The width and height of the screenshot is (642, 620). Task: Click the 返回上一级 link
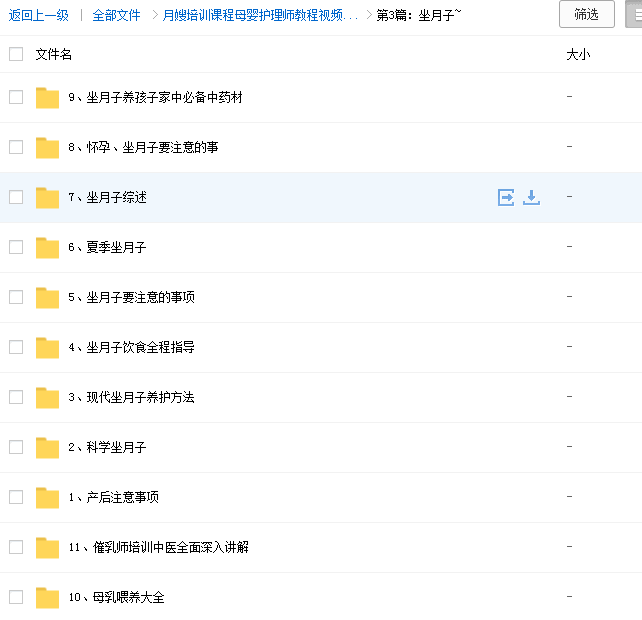click(x=38, y=15)
